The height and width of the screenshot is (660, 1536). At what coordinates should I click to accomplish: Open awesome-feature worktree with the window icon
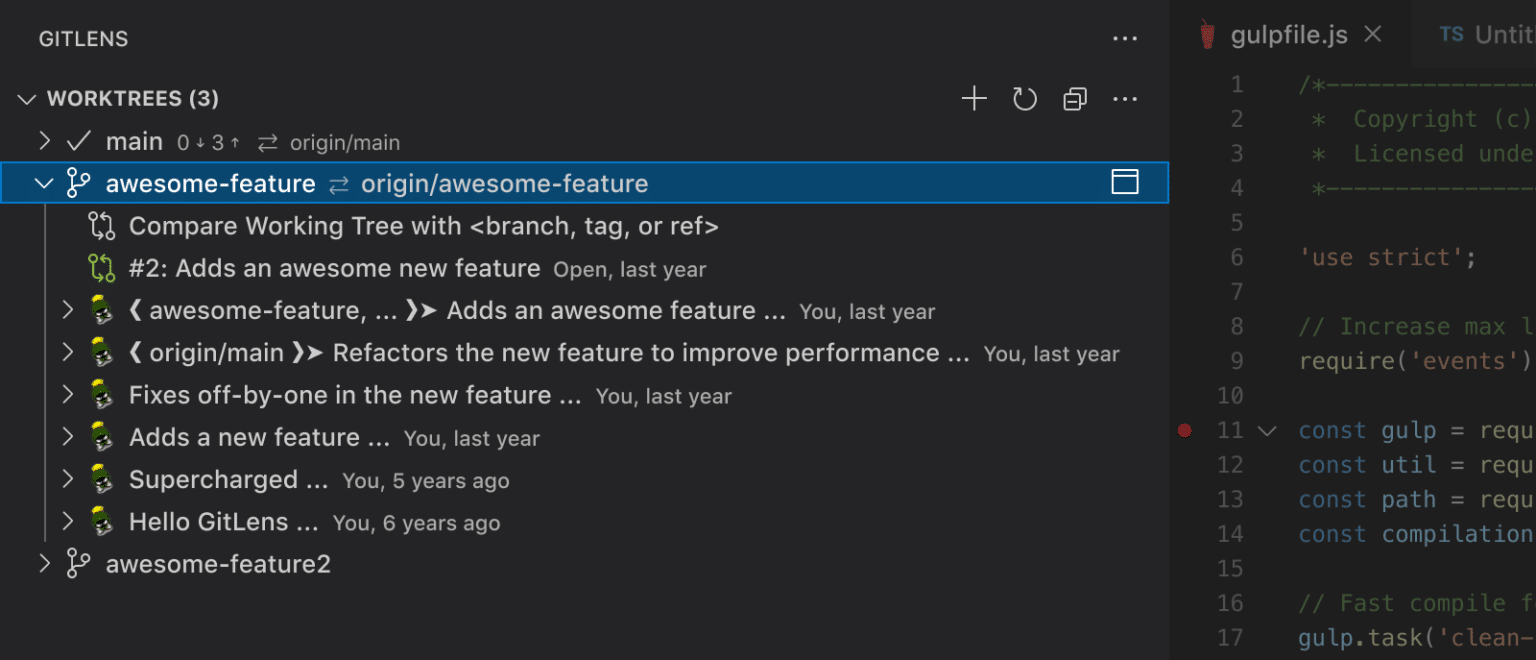point(1125,182)
